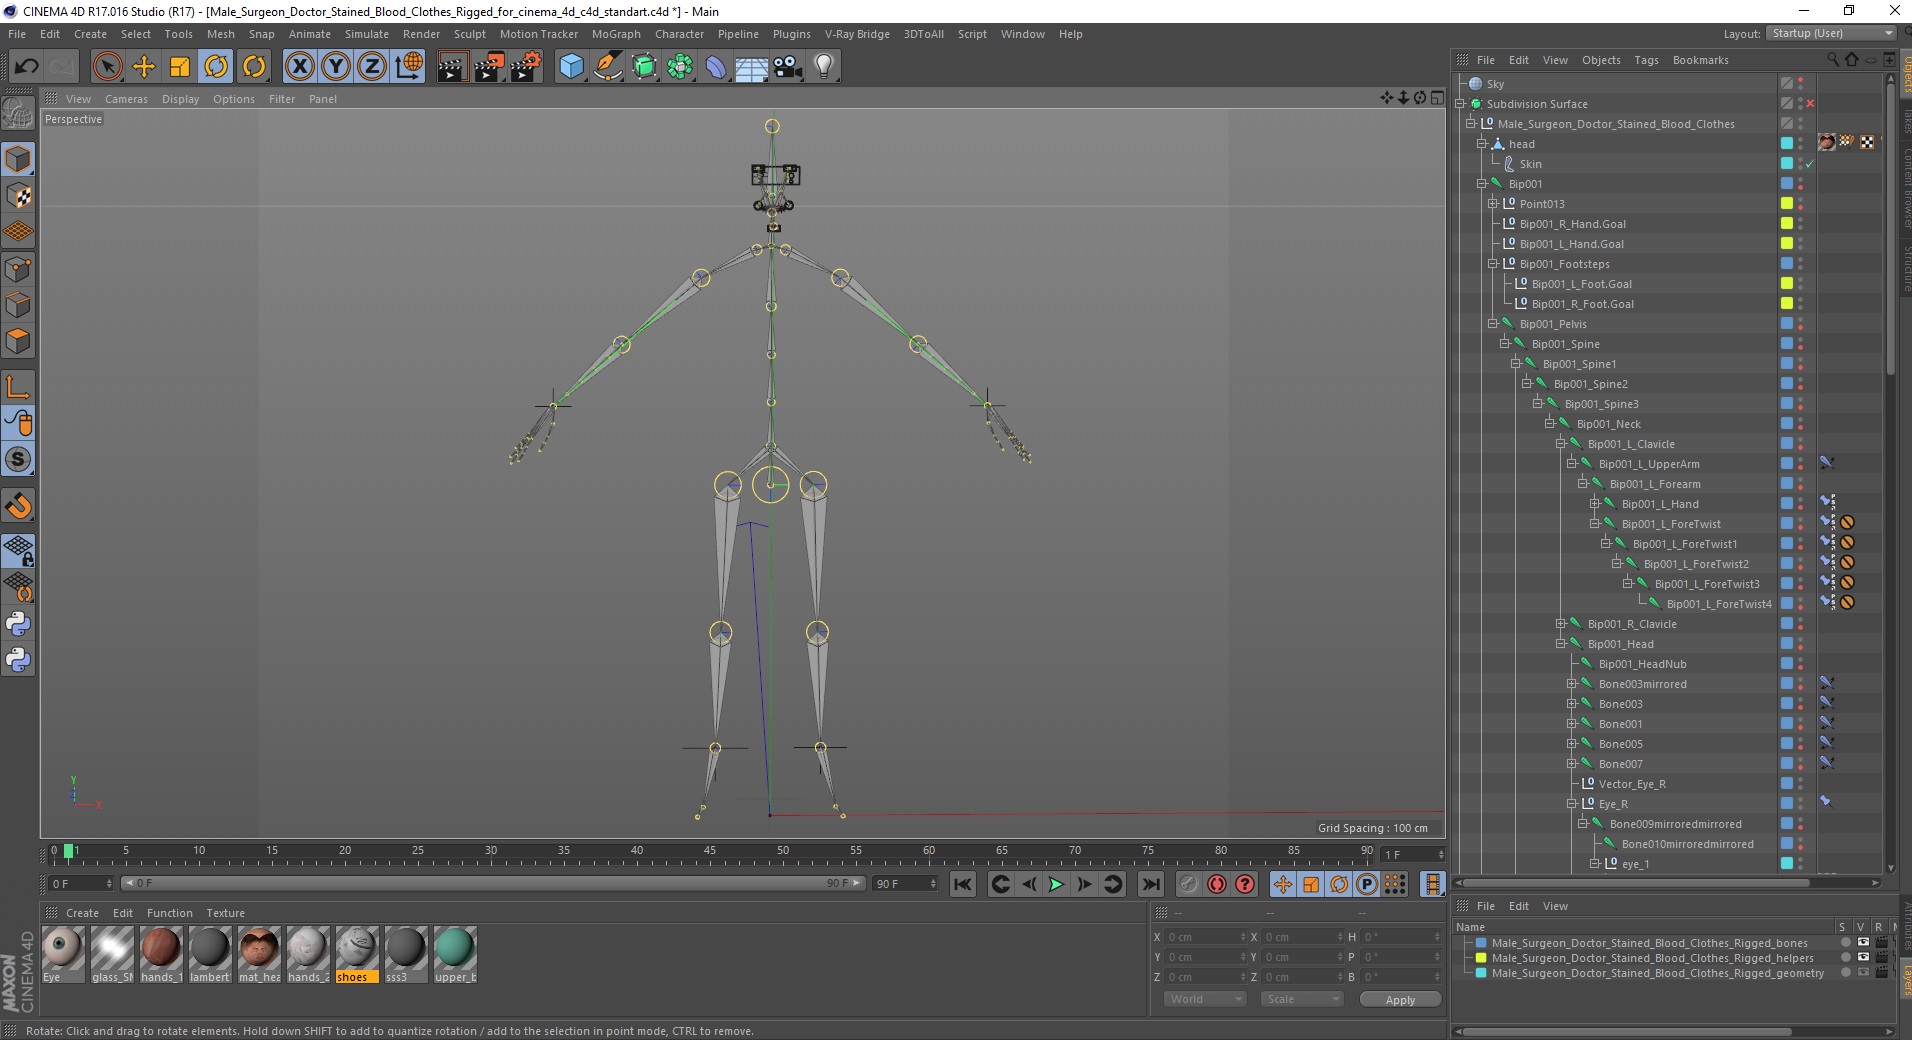The height and width of the screenshot is (1040, 1912).
Task: Switch to Polygons mode
Action: [18, 341]
